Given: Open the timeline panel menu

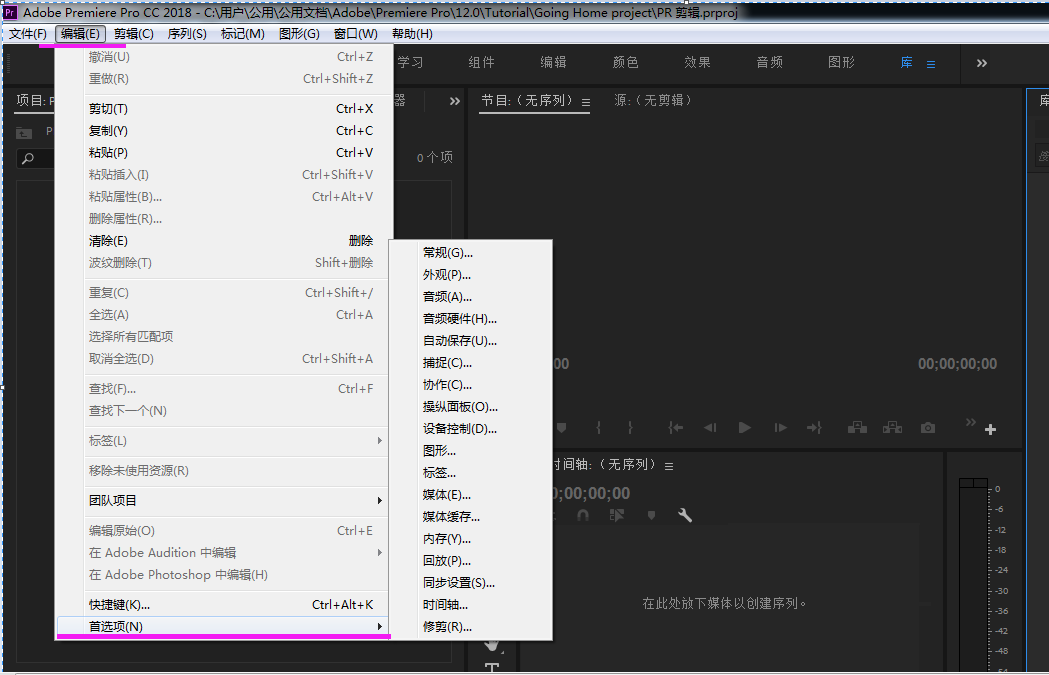Looking at the screenshot, I should [x=669, y=466].
